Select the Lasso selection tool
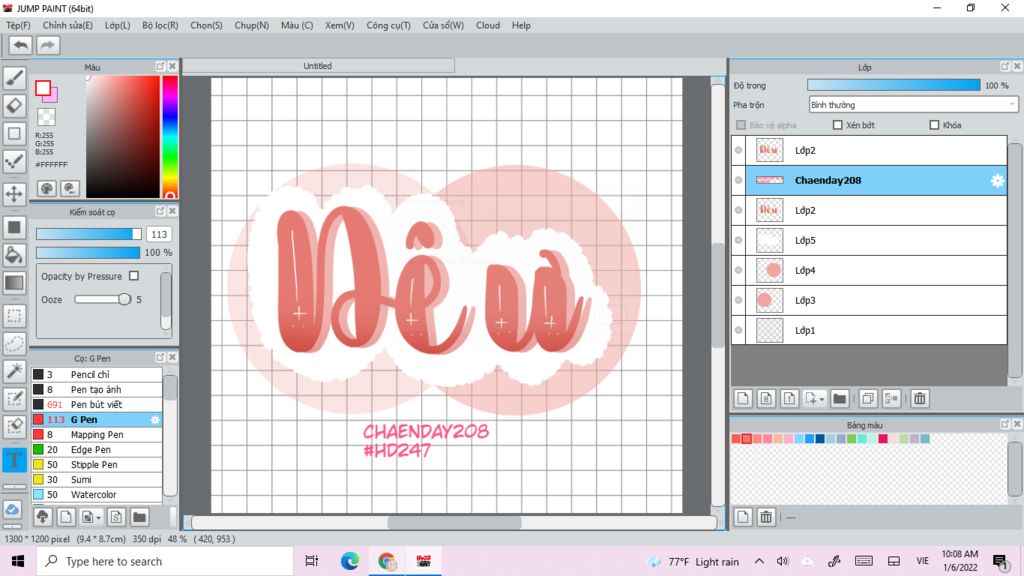Viewport: 1024px width, 576px height. point(14,344)
